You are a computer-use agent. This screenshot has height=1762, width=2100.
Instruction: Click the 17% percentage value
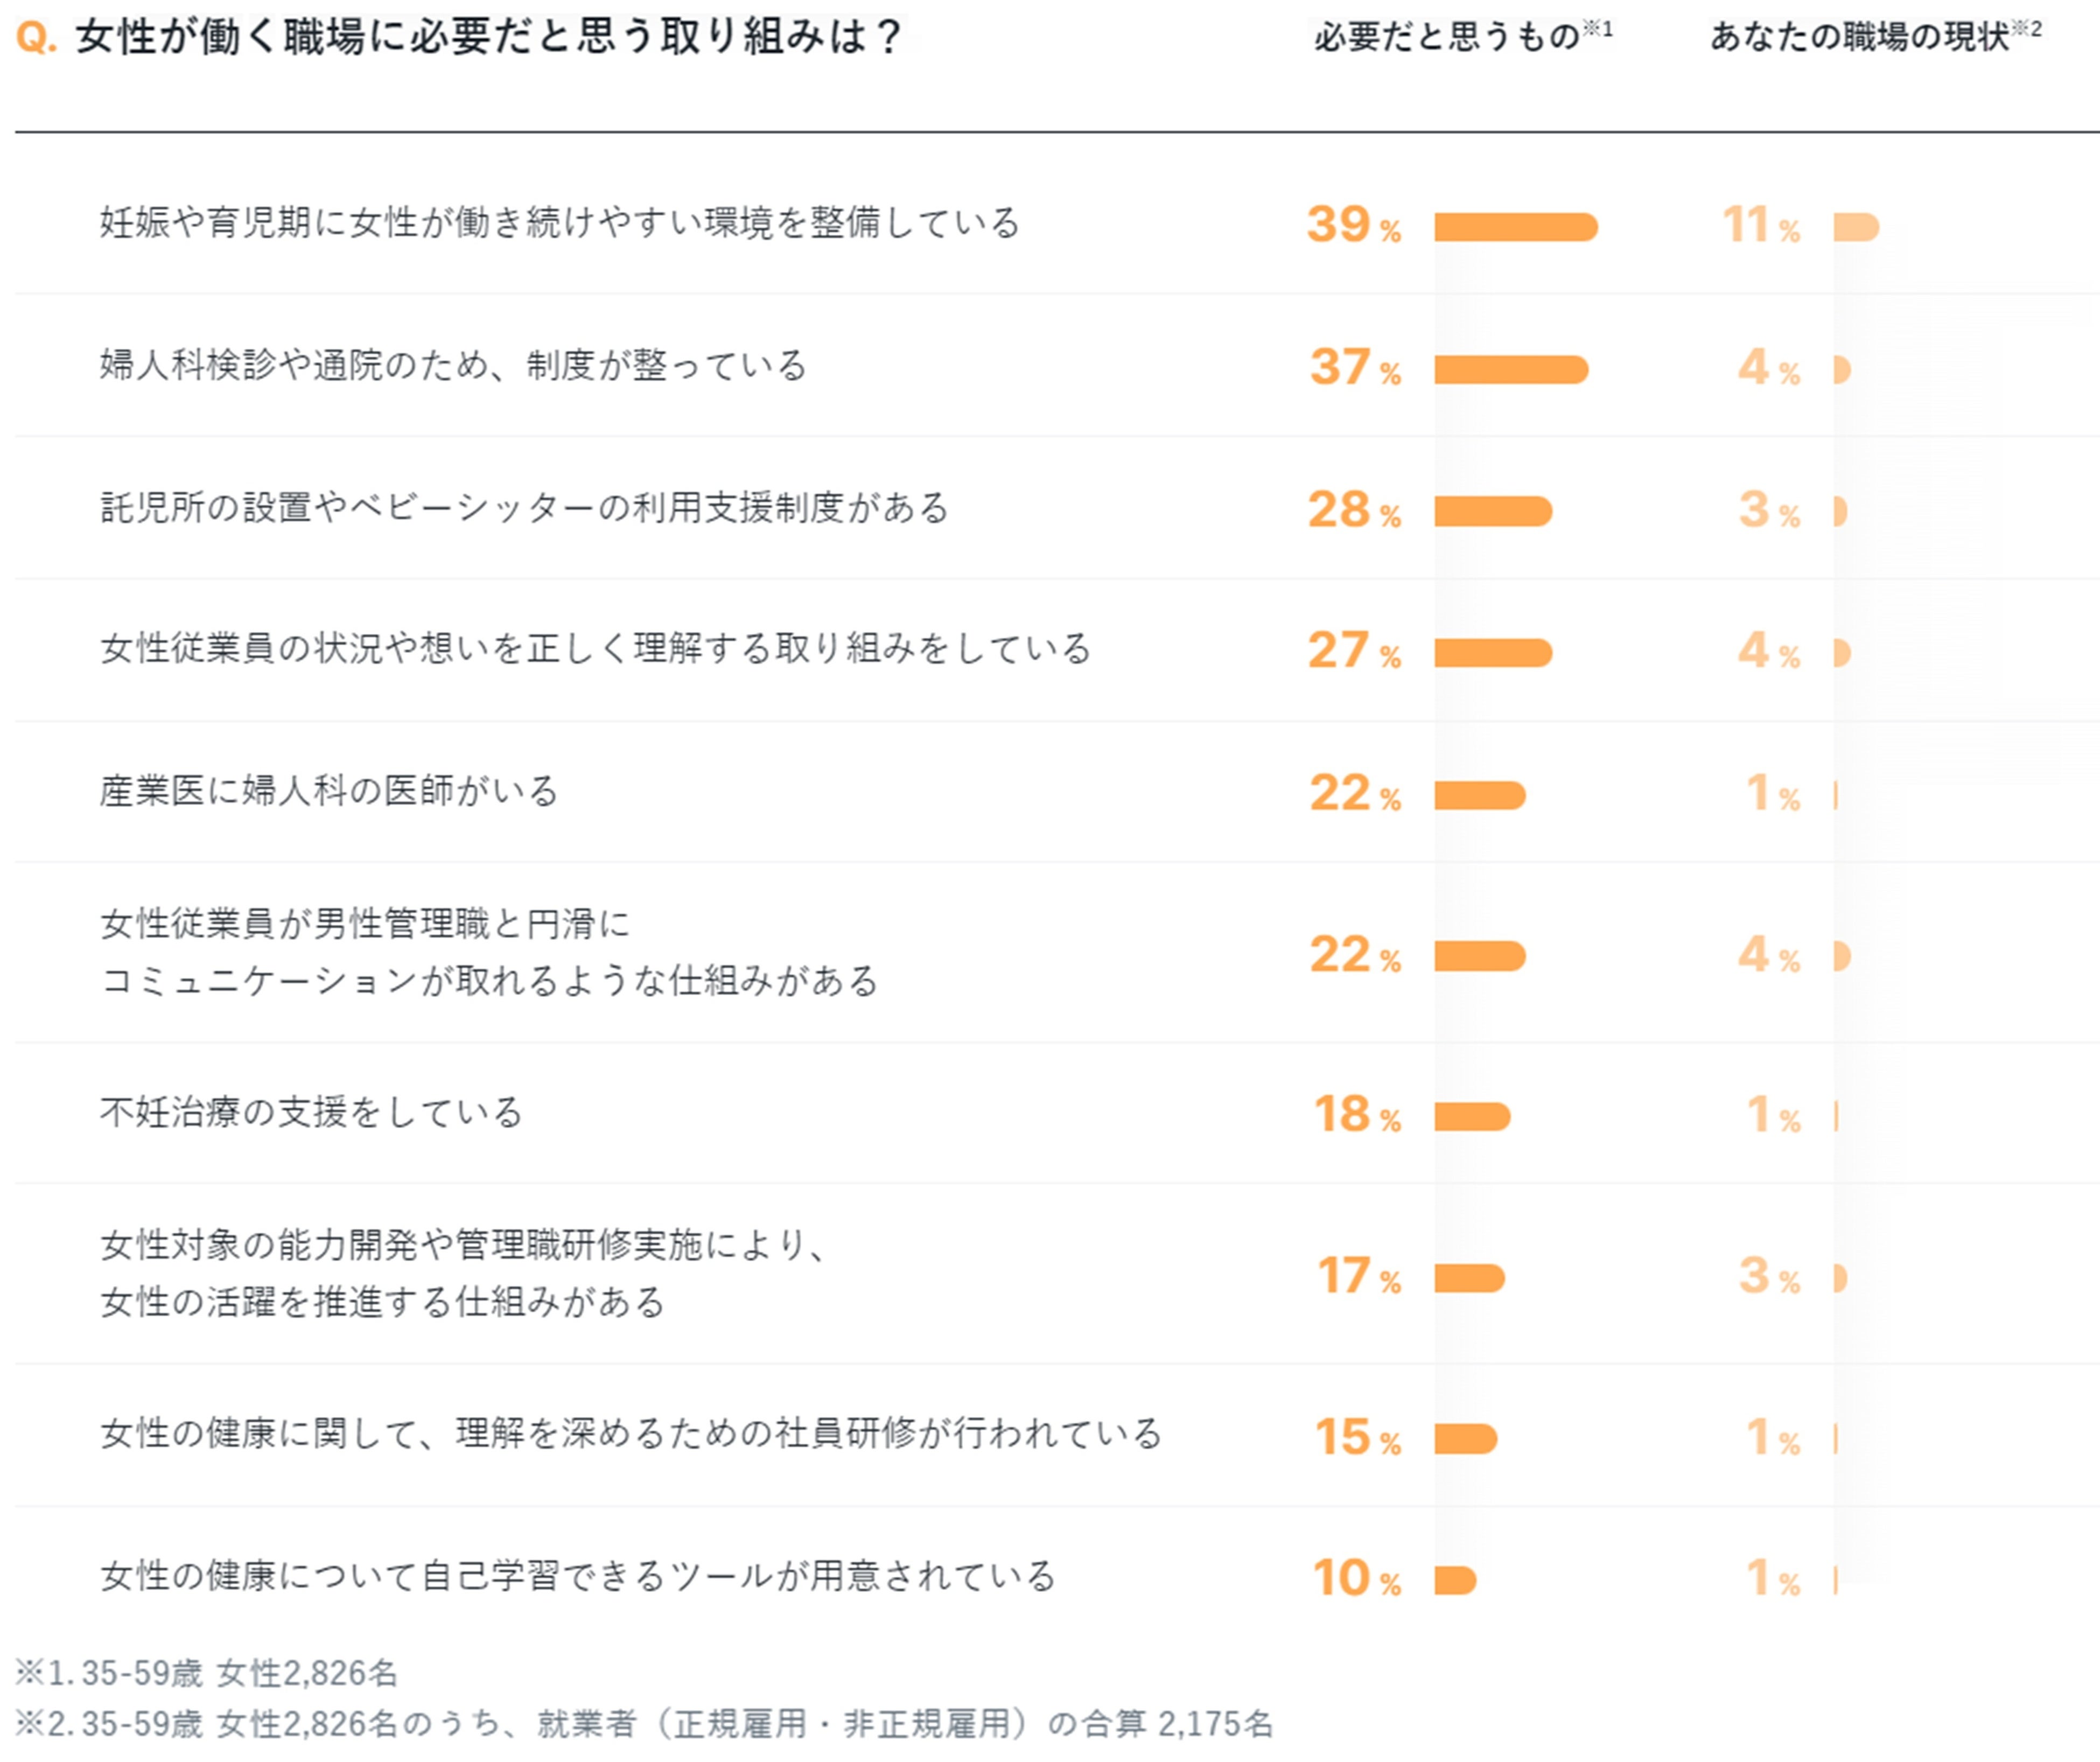pos(1358,1277)
